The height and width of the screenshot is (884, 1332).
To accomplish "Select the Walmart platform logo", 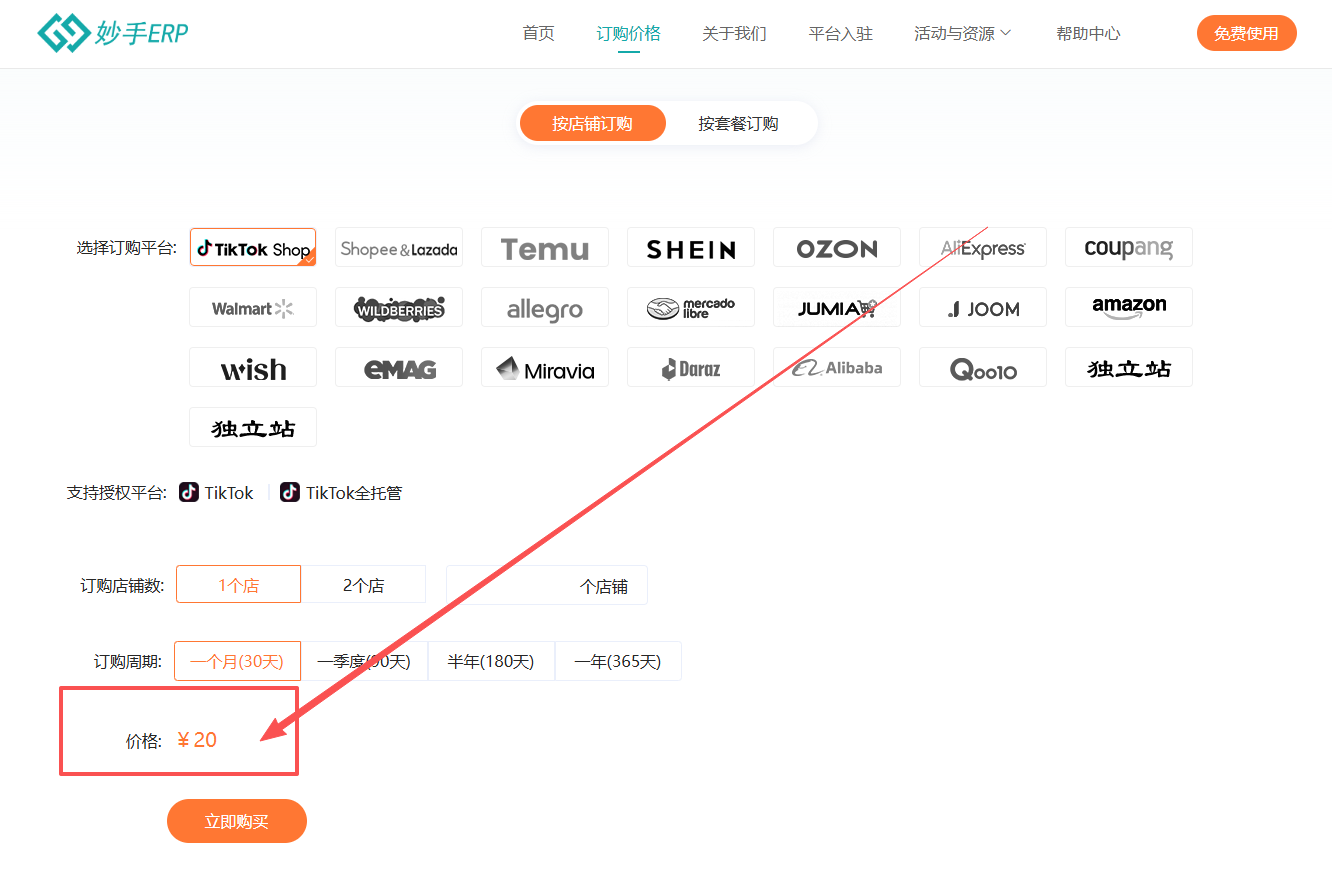I will click(x=252, y=308).
